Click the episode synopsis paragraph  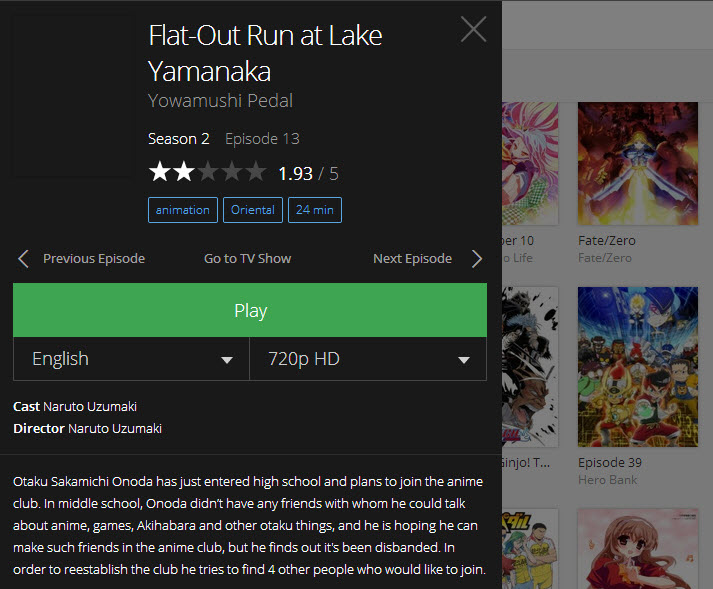[x=249, y=525]
